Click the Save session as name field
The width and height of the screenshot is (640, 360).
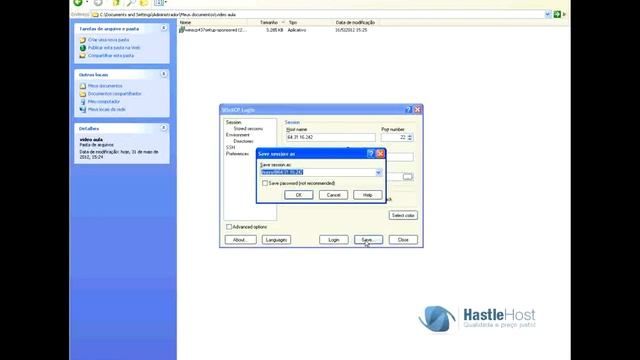click(318, 173)
